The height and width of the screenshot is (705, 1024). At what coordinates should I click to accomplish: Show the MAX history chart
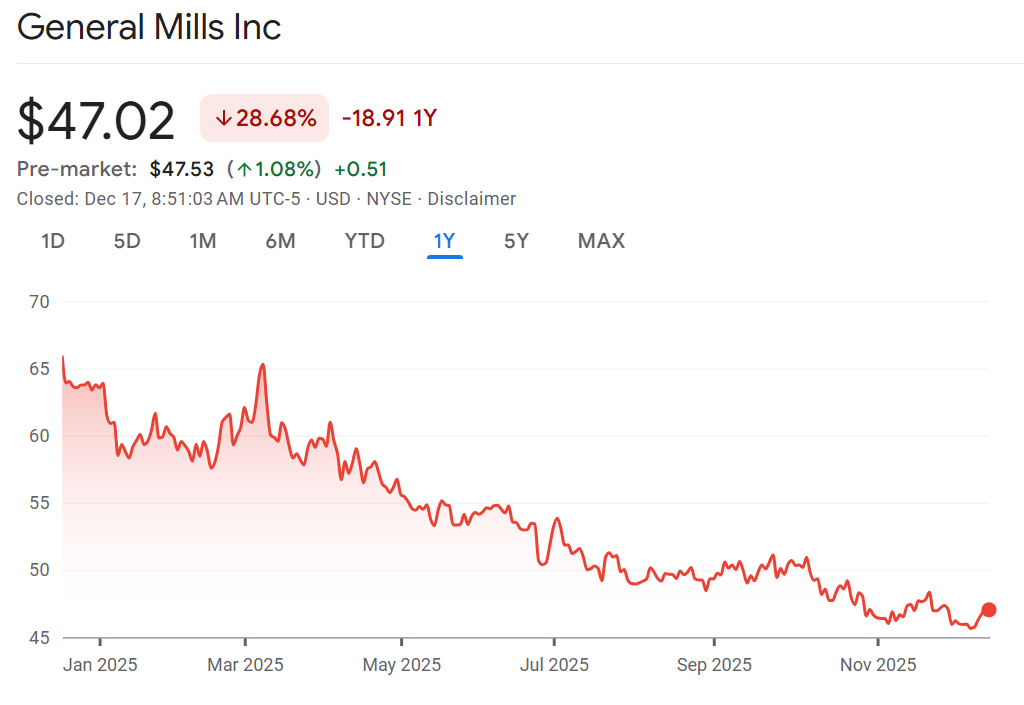[x=601, y=241]
